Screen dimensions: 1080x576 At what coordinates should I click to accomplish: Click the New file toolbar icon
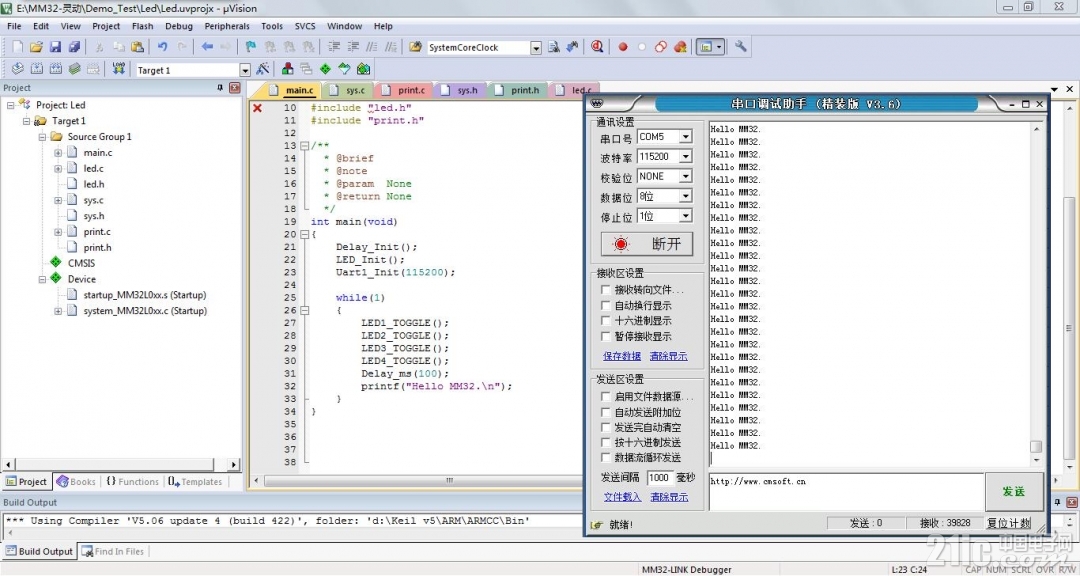[18, 47]
